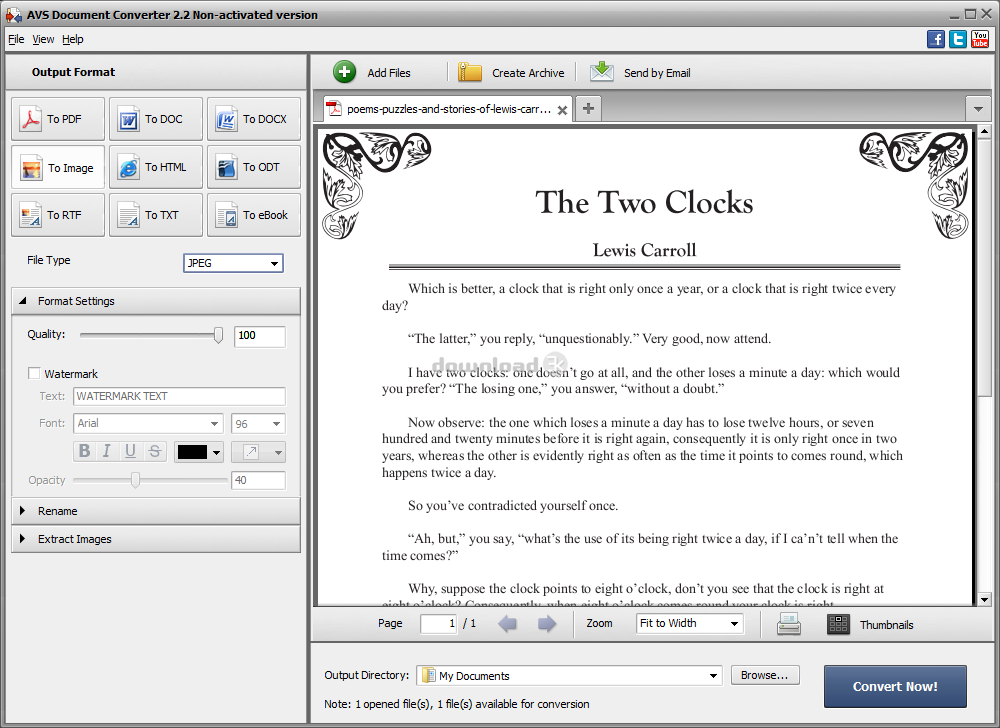Enable the Watermark checkbox
The height and width of the screenshot is (728, 1000).
(x=34, y=374)
